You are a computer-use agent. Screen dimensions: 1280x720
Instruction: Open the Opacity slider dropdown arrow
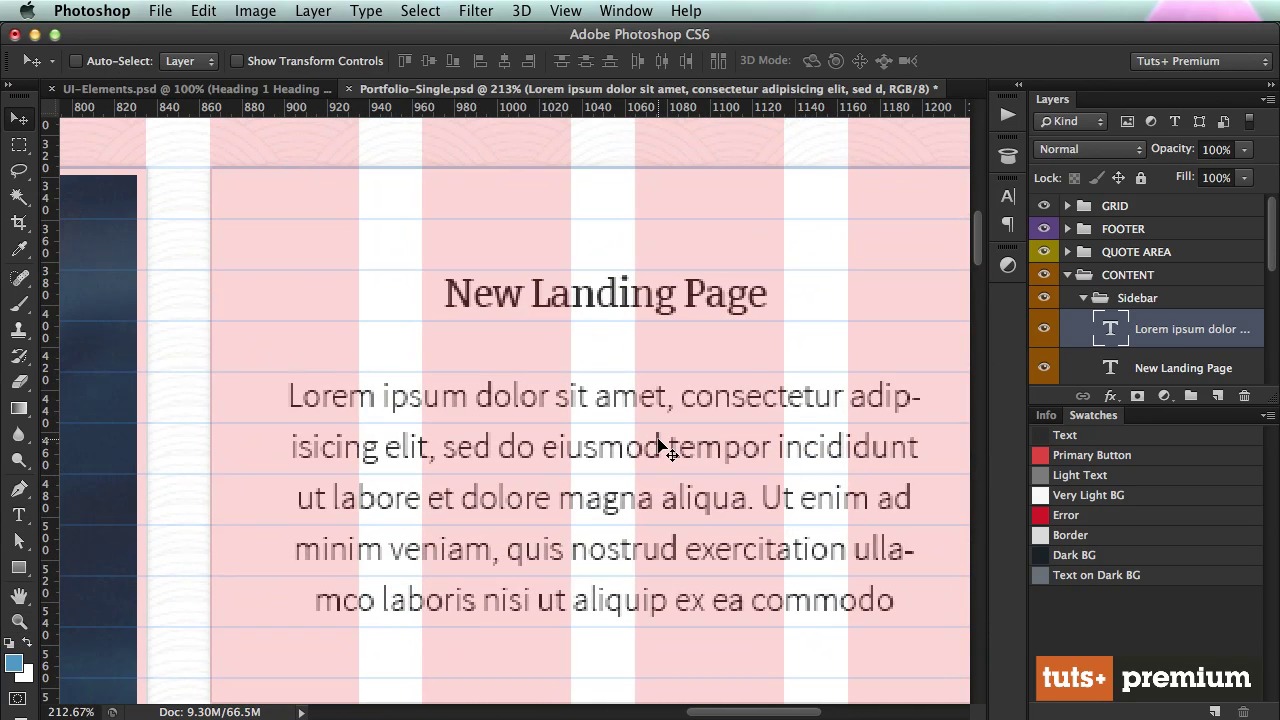(x=1244, y=150)
